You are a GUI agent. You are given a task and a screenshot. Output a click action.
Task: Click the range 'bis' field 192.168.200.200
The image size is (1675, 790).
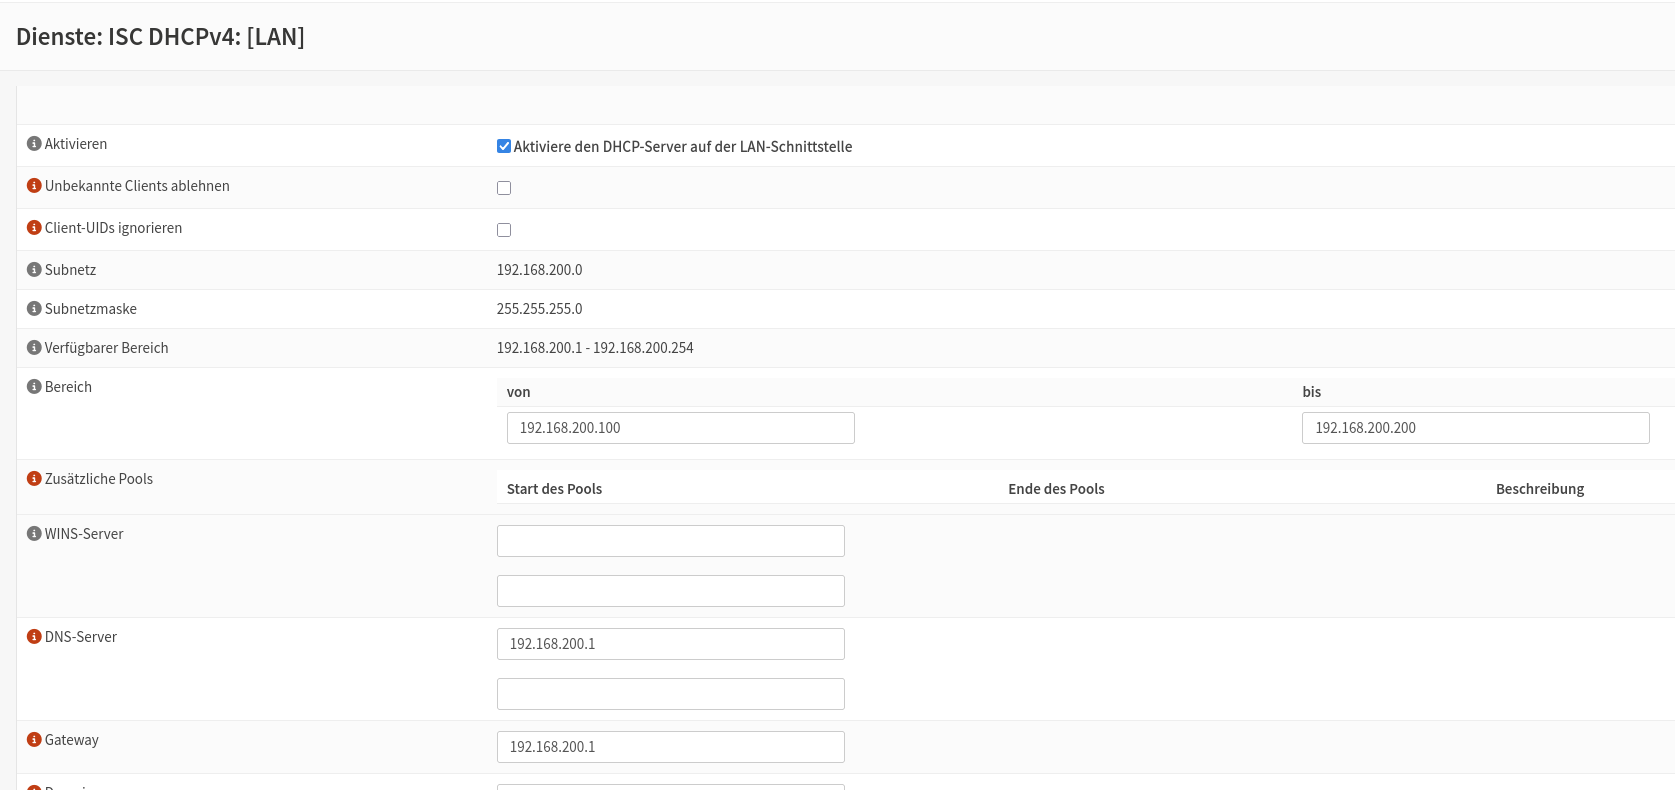(1475, 428)
